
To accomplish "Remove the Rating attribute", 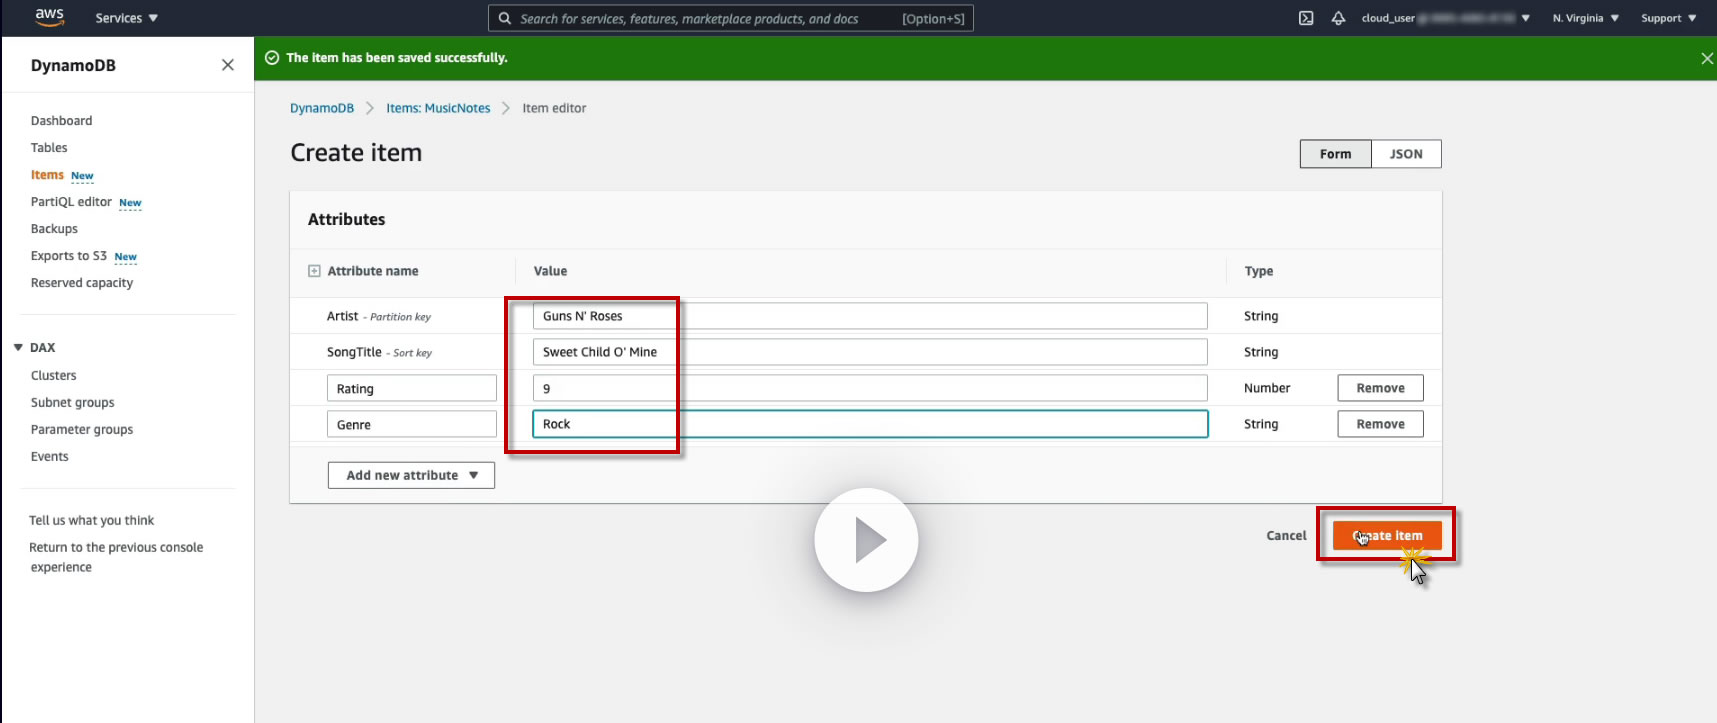I will pyautogui.click(x=1380, y=388).
